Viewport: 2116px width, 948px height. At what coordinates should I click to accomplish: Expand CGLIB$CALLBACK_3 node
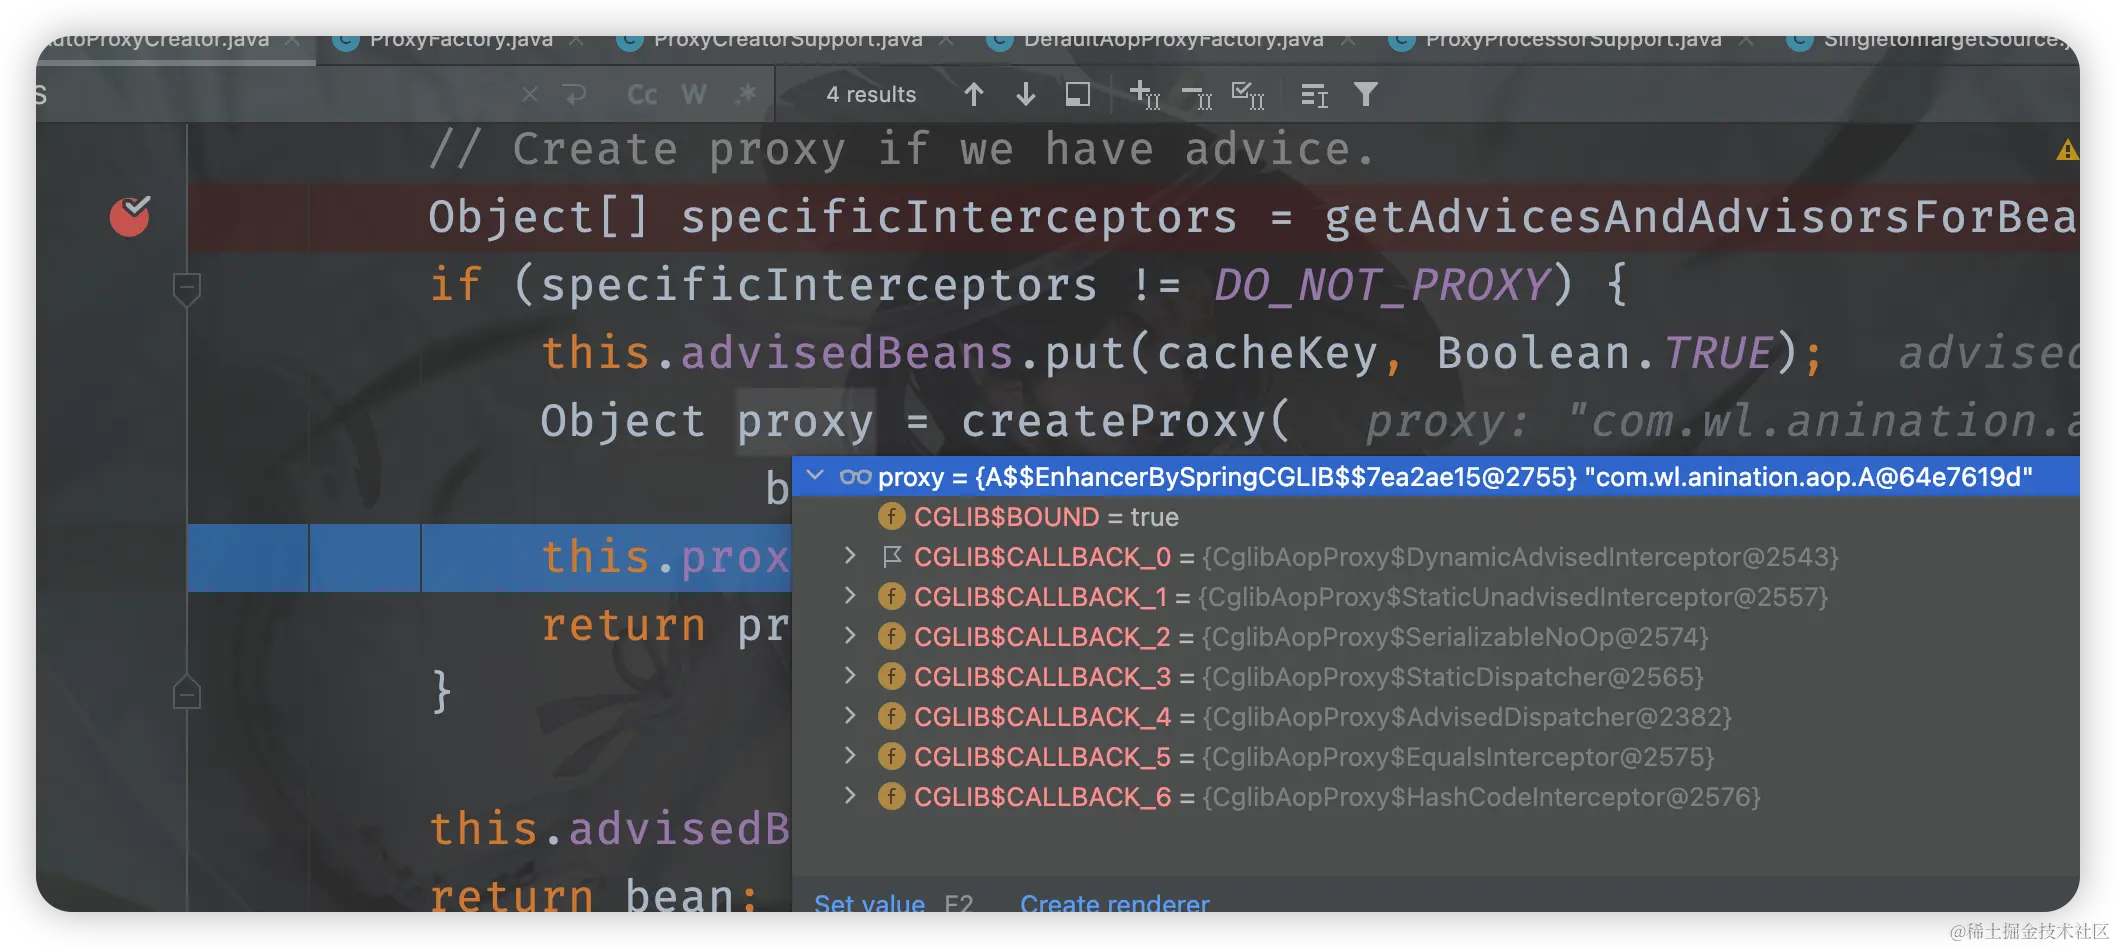pyautogui.click(x=850, y=676)
